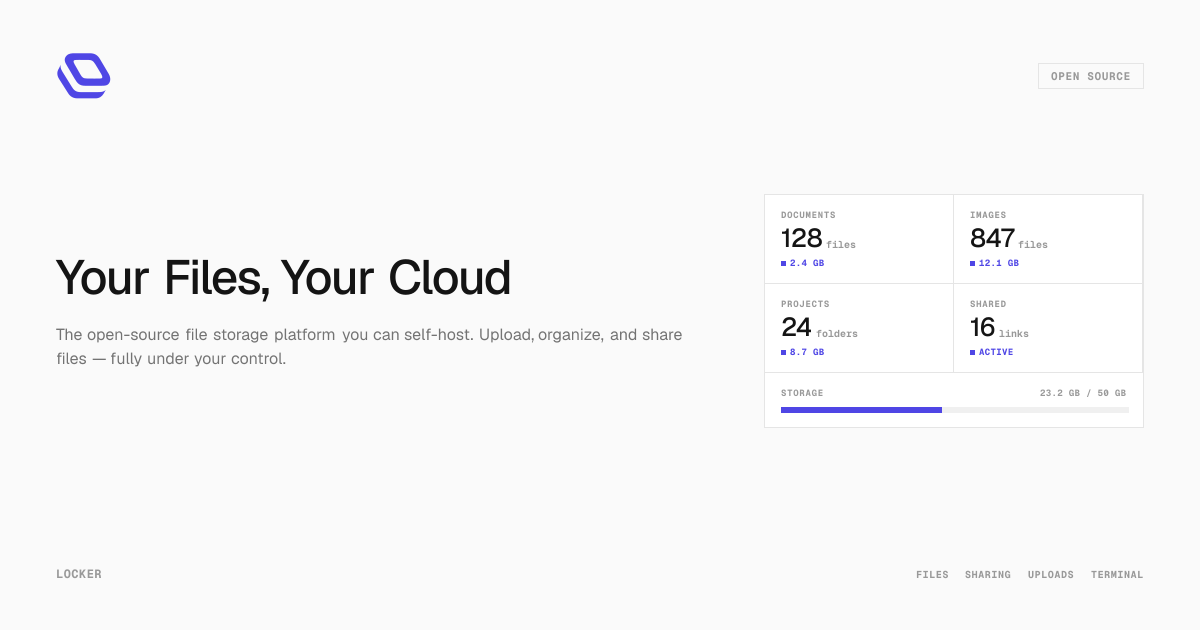Select the Images 847 files count
This screenshot has width=1200, height=630.
[x=1009, y=238]
